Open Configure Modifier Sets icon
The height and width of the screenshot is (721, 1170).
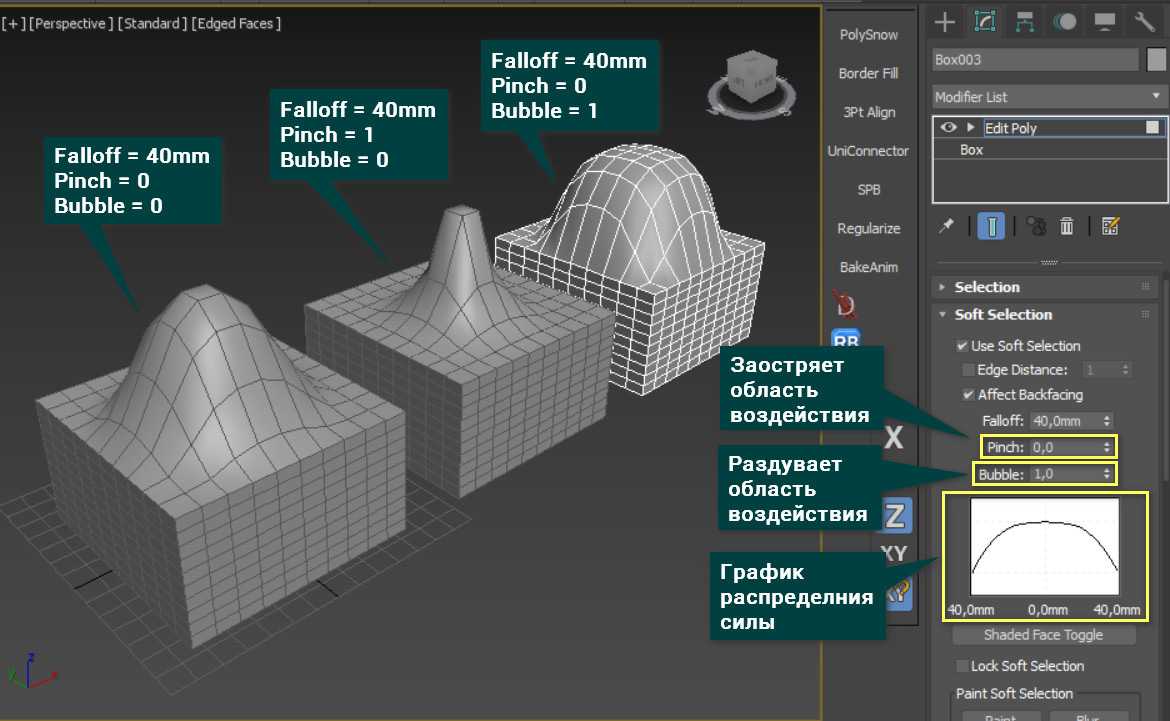pos(1109,226)
